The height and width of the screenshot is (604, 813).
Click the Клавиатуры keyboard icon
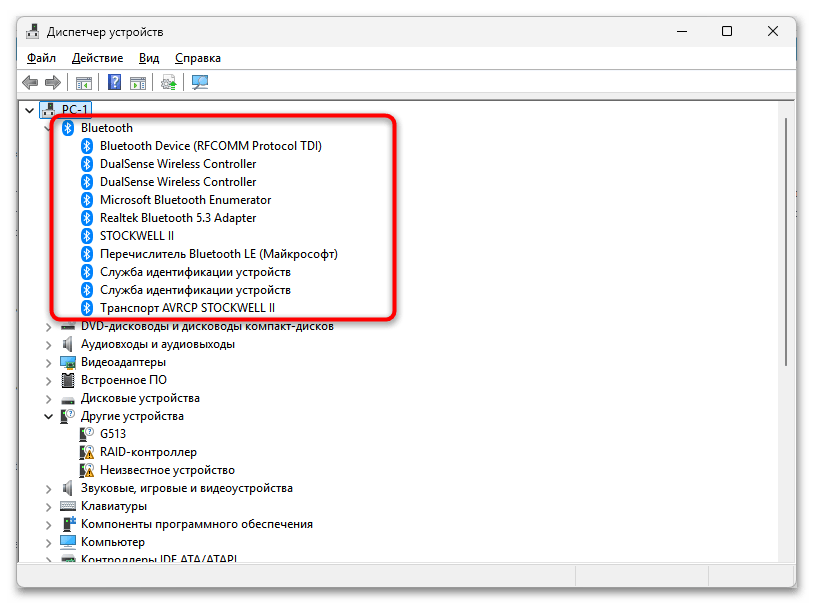tap(68, 506)
